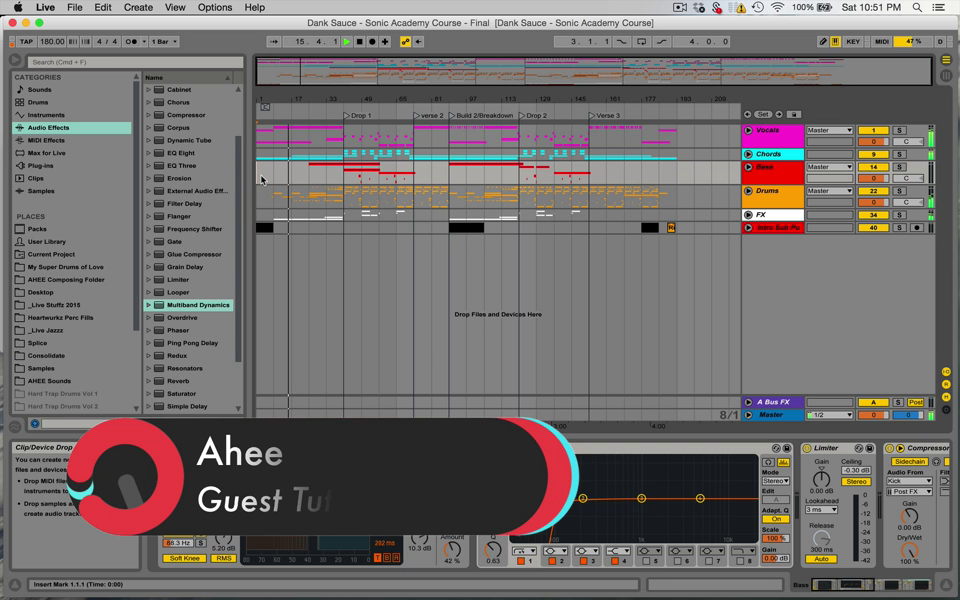Solo the Vocals track
Image resolution: width=960 pixels, height=600 pixels.
click(899, 131)
